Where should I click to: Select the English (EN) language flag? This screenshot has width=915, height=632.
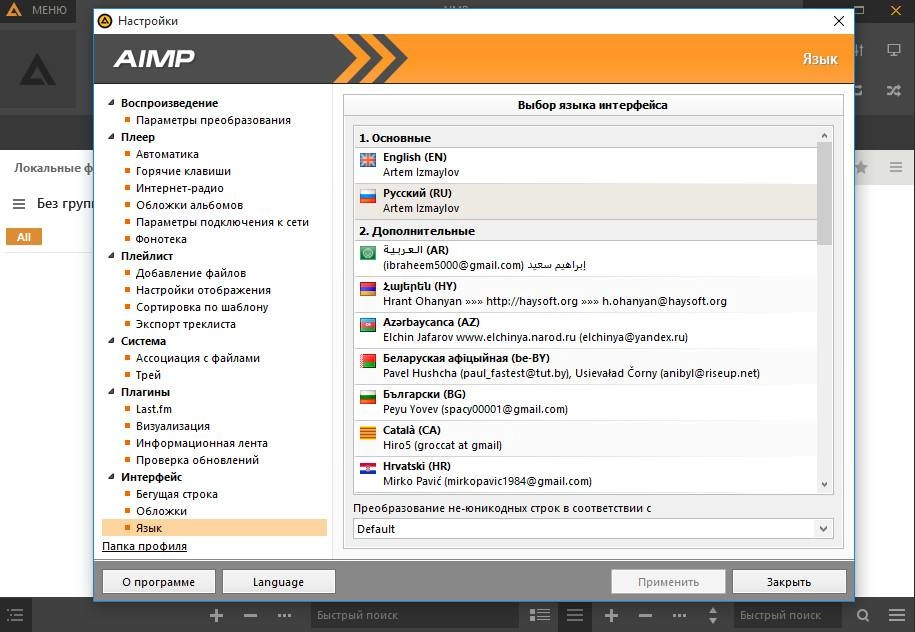click(x=368, y=159)
